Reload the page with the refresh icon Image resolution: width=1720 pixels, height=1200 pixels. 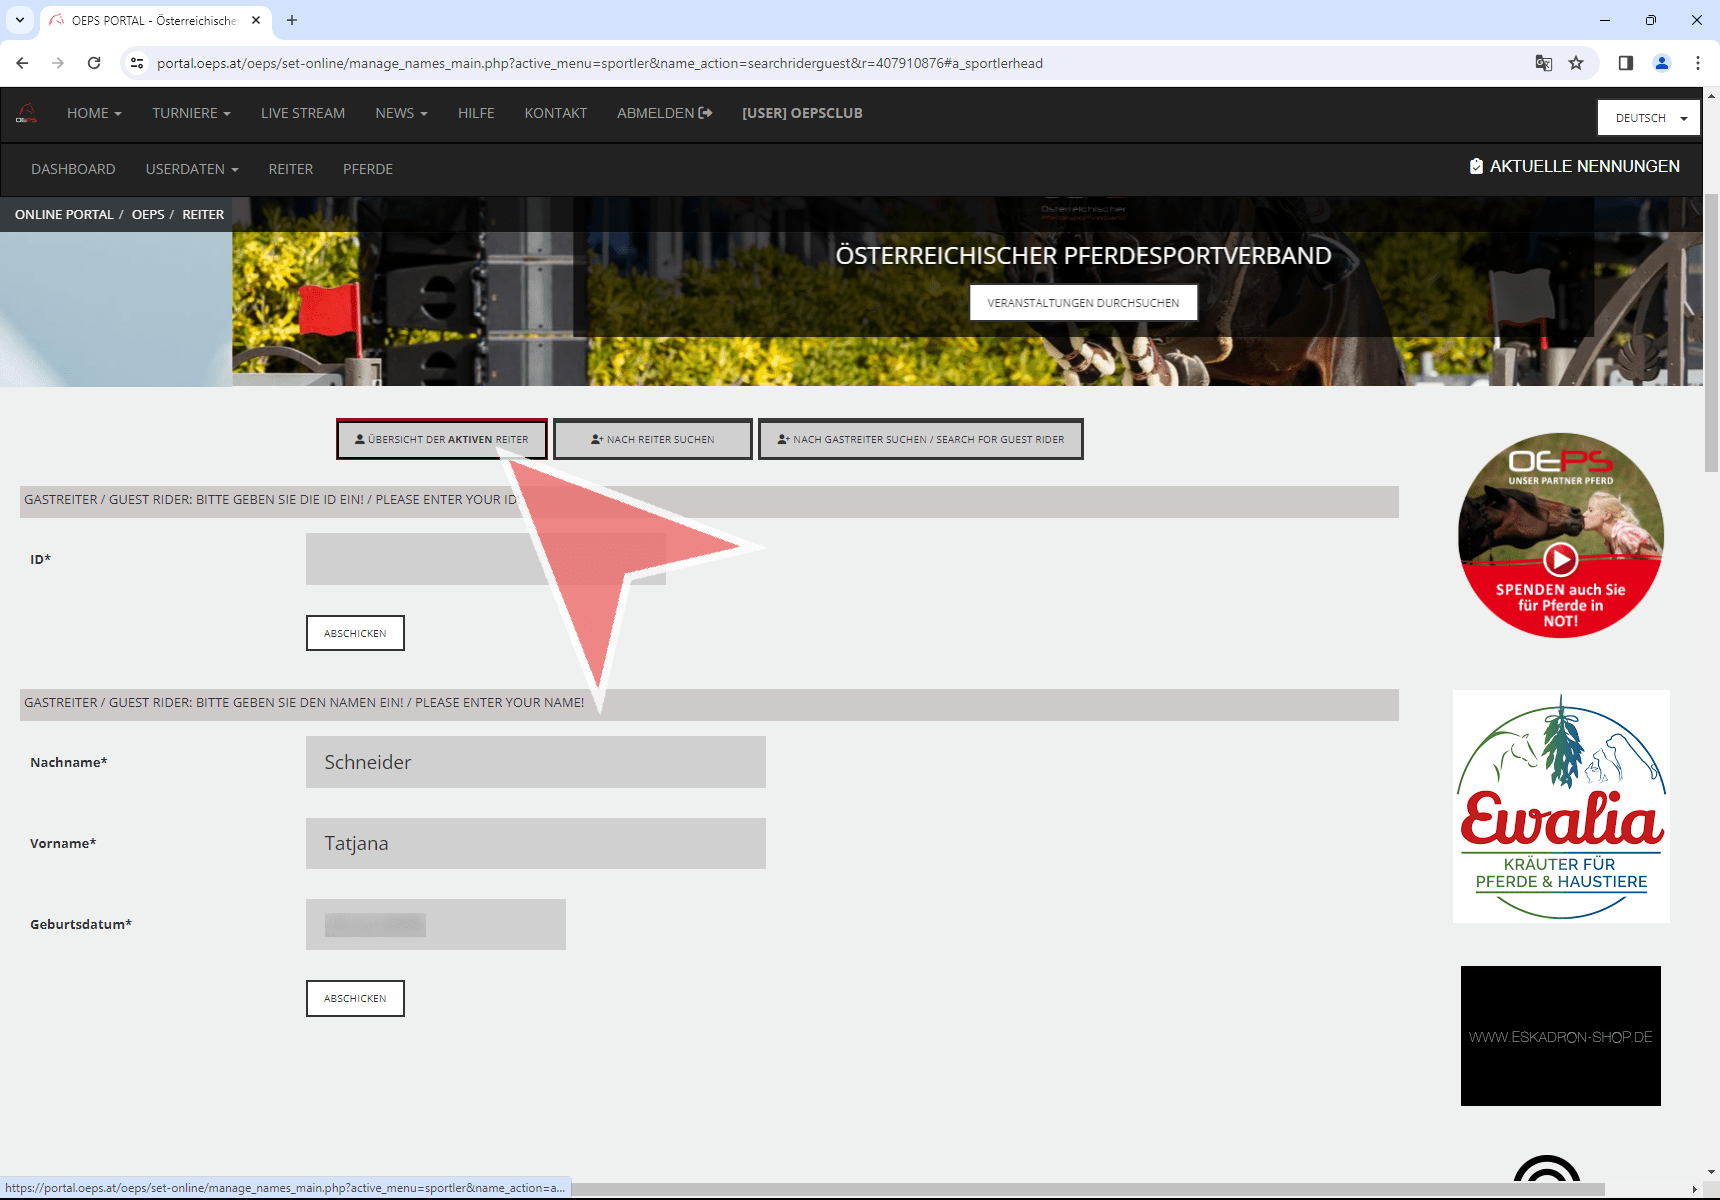pyautogui.click(x=94, y=63)
